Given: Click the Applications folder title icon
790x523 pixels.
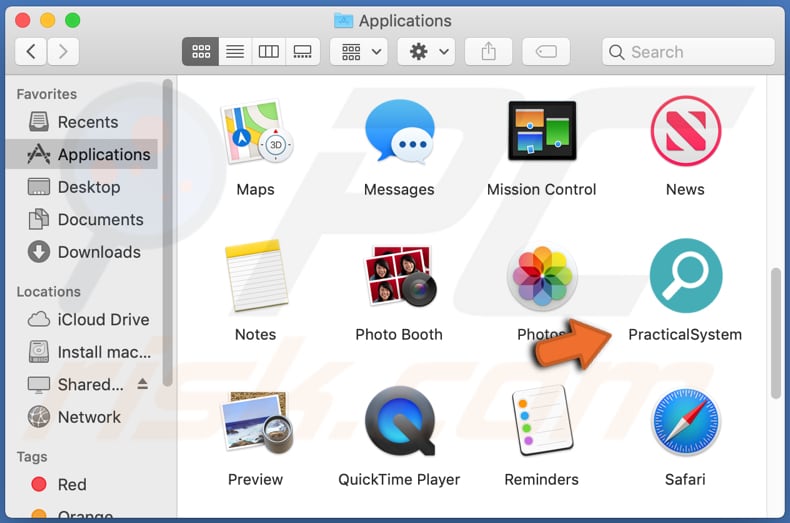Looking at the screenshot, I should (x=344, y=21).
